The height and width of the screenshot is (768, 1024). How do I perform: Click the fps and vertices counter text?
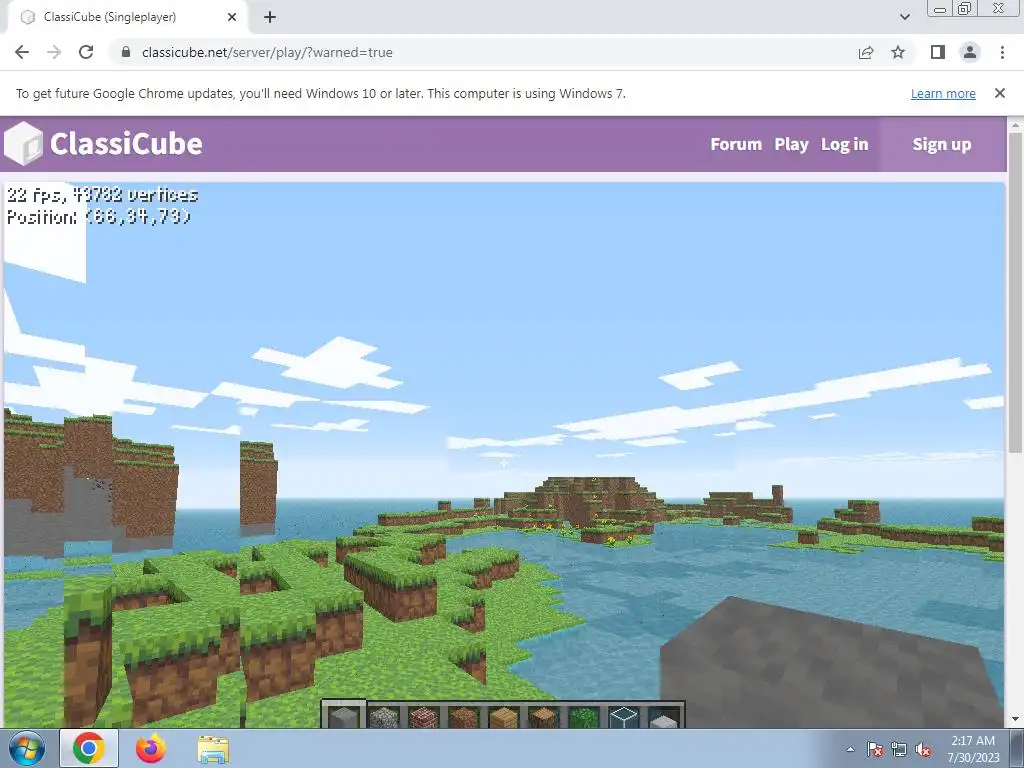point(102,195)
